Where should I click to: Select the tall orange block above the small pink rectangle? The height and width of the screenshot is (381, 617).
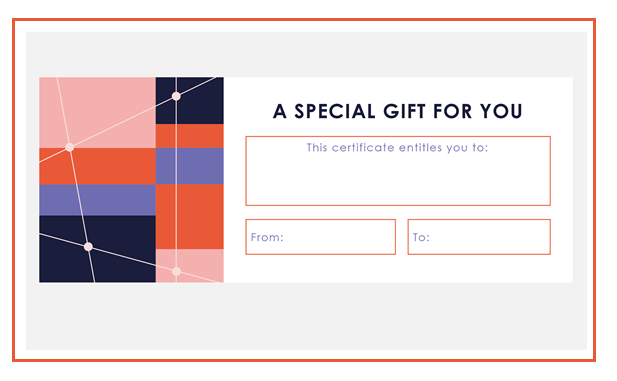click(190, 216)
